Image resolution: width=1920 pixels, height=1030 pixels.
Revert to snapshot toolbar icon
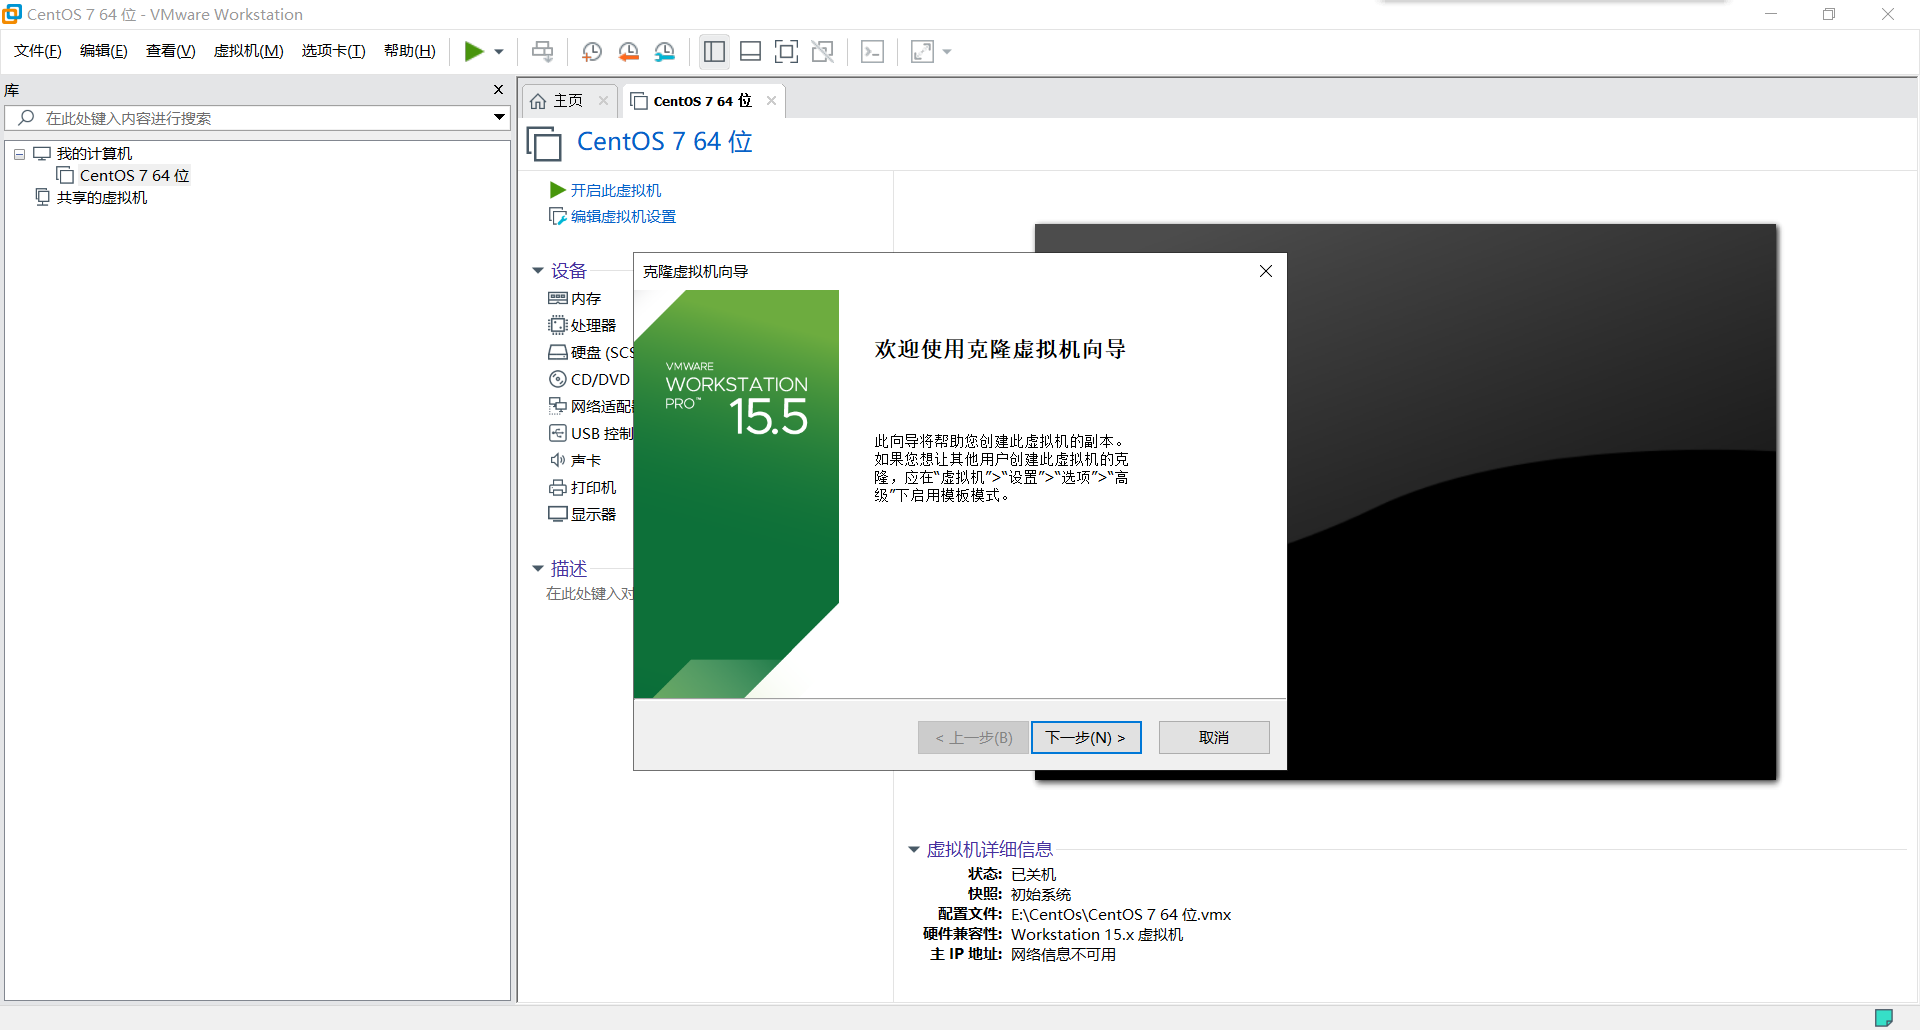[629, 52]
